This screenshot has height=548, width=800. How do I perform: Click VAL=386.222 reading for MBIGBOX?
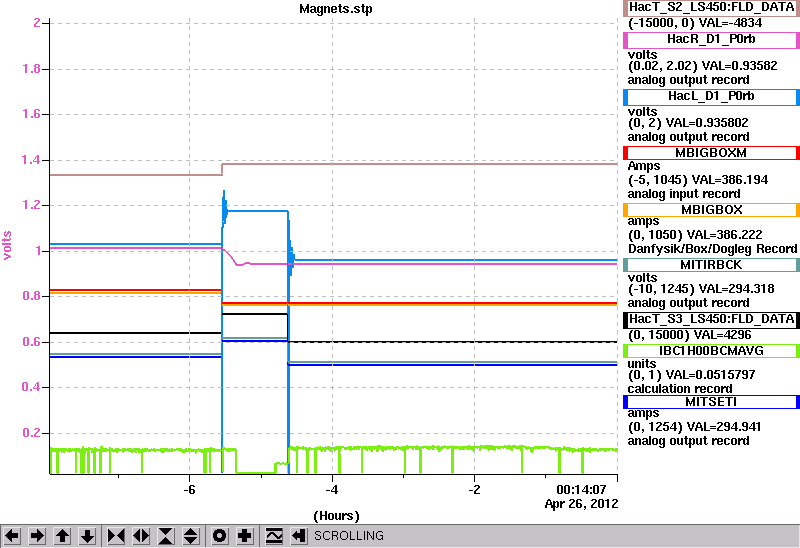click(724, 235)
